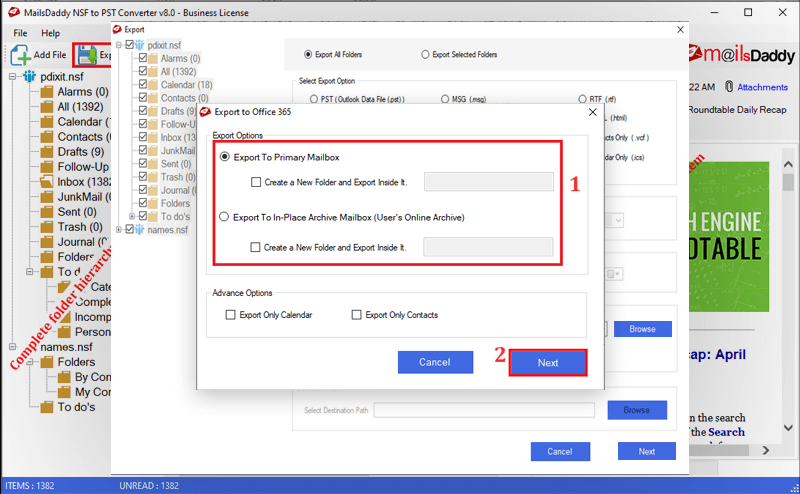
Task: Click the Alarms (0) folder icon in main tree
Action: coord(47,92)
